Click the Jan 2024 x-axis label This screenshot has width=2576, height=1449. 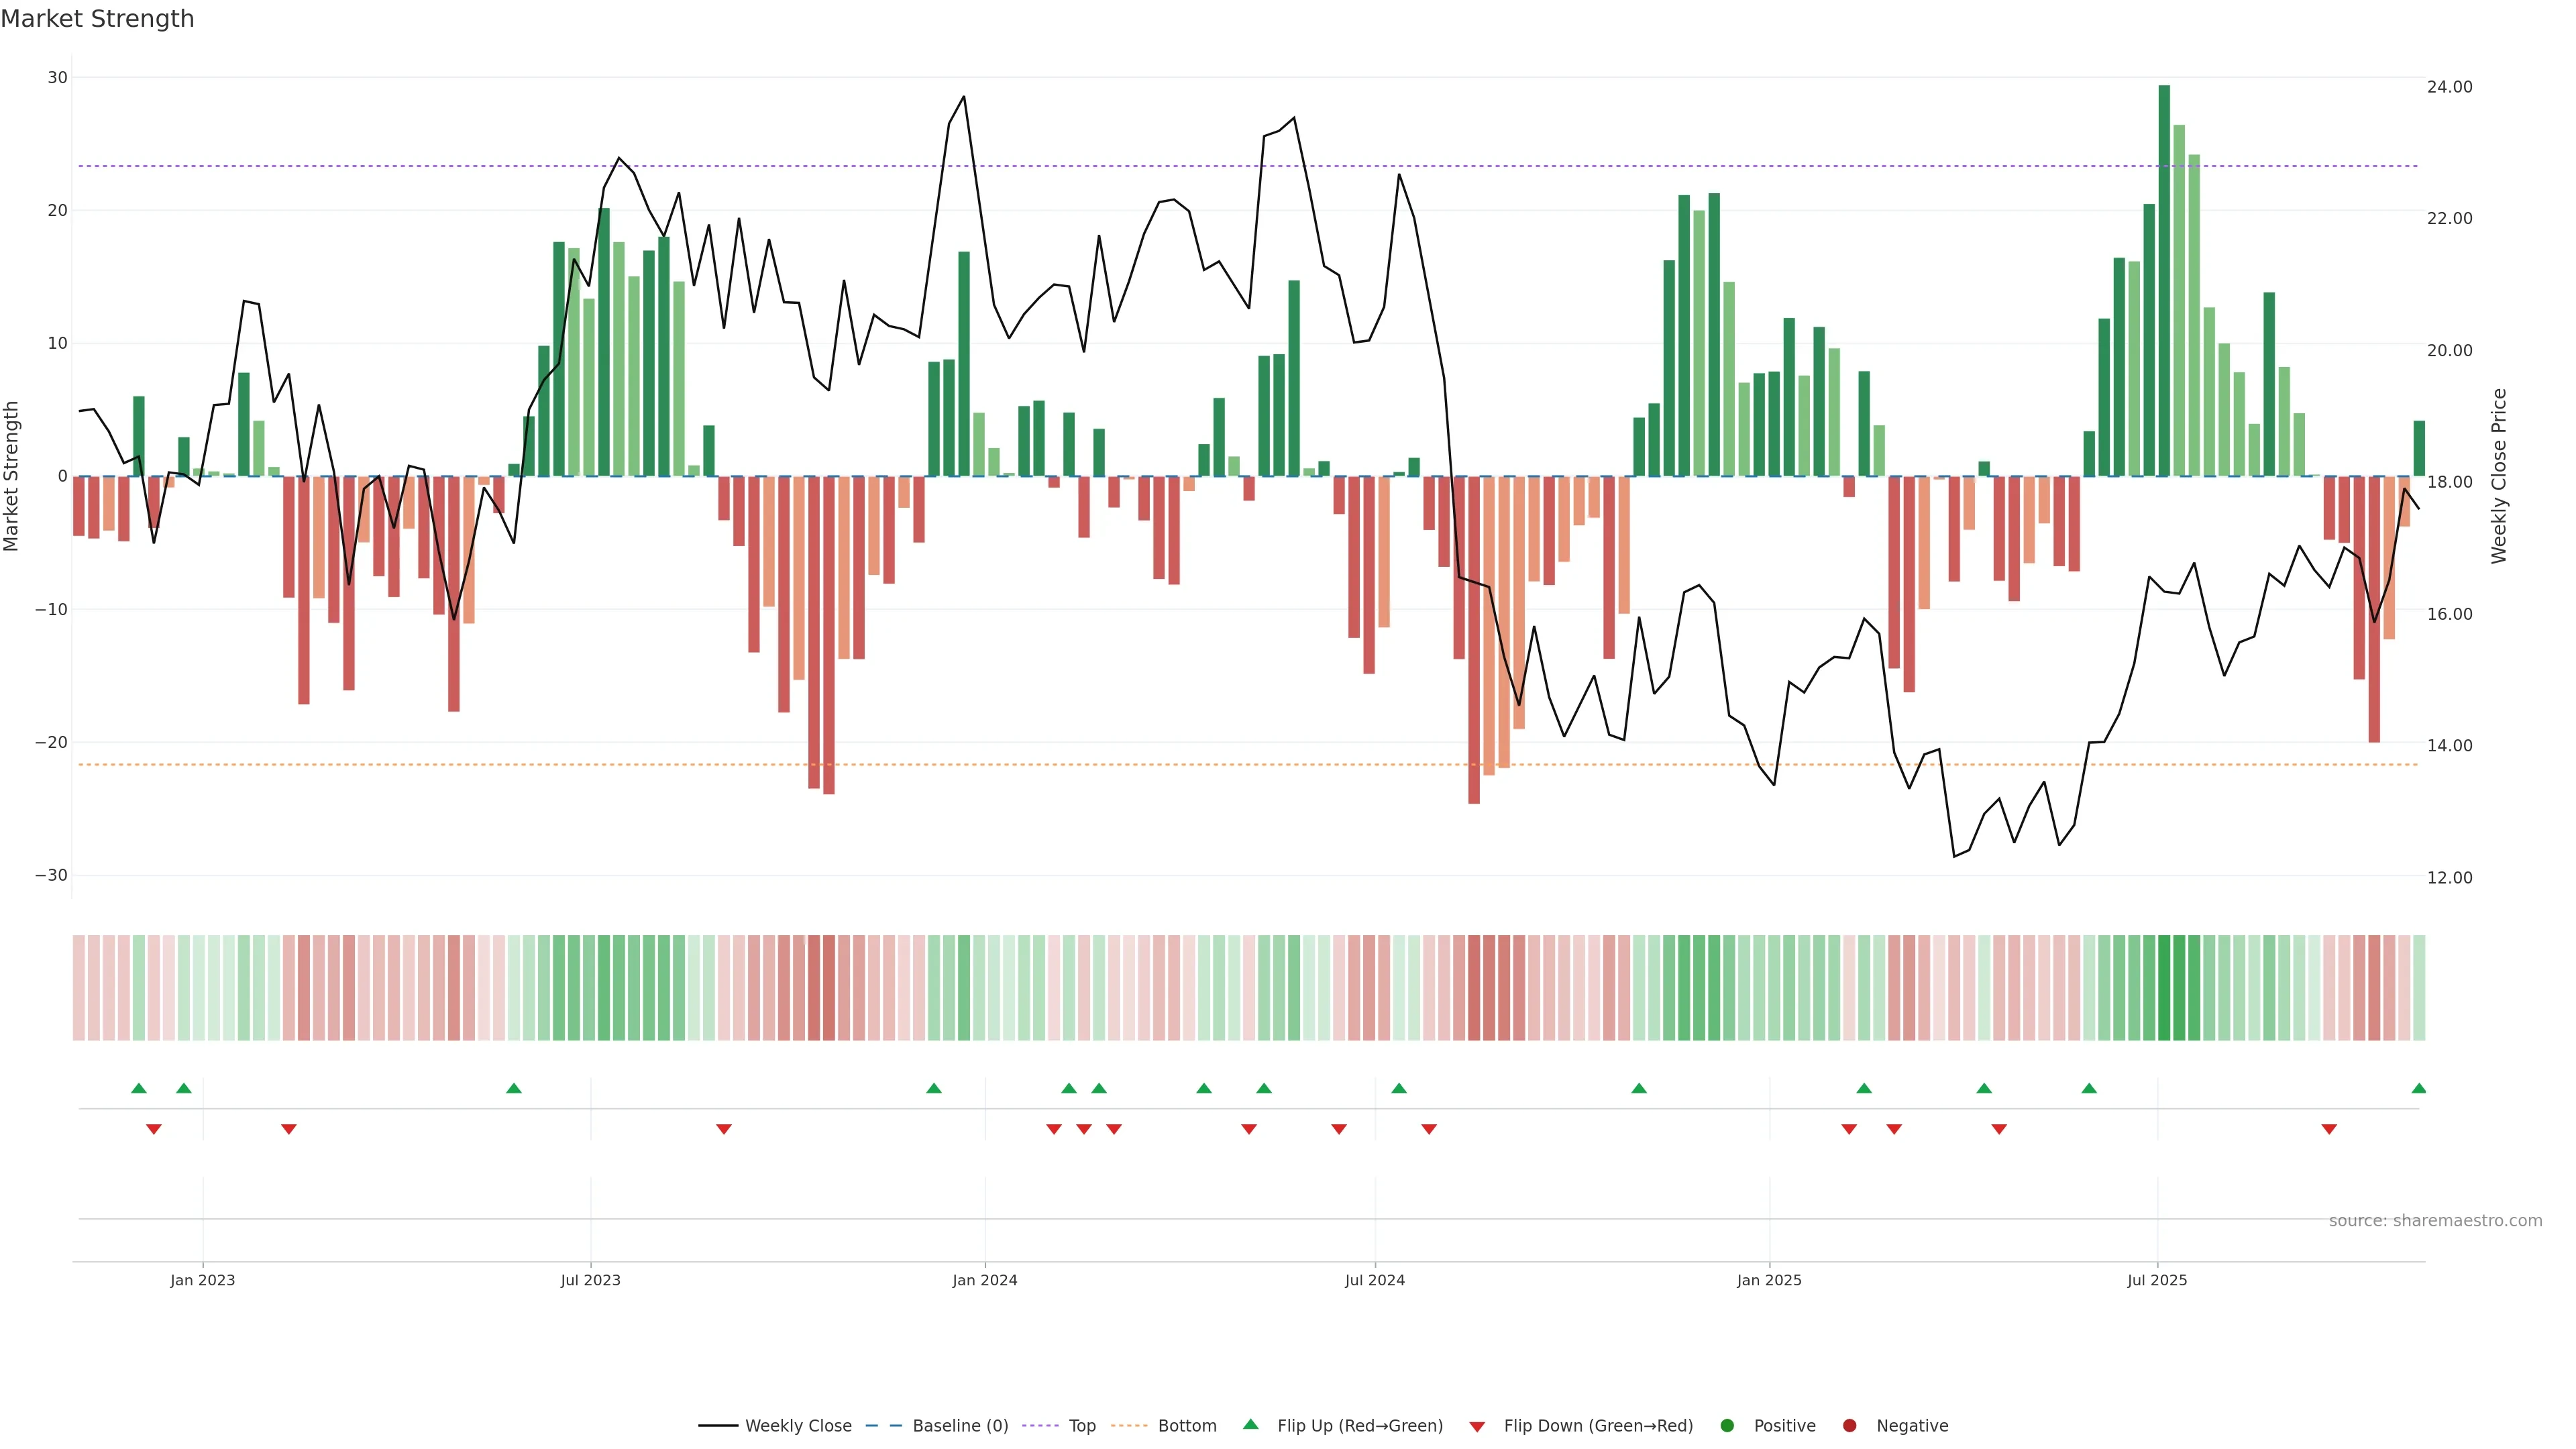(x=984, y=1280)
